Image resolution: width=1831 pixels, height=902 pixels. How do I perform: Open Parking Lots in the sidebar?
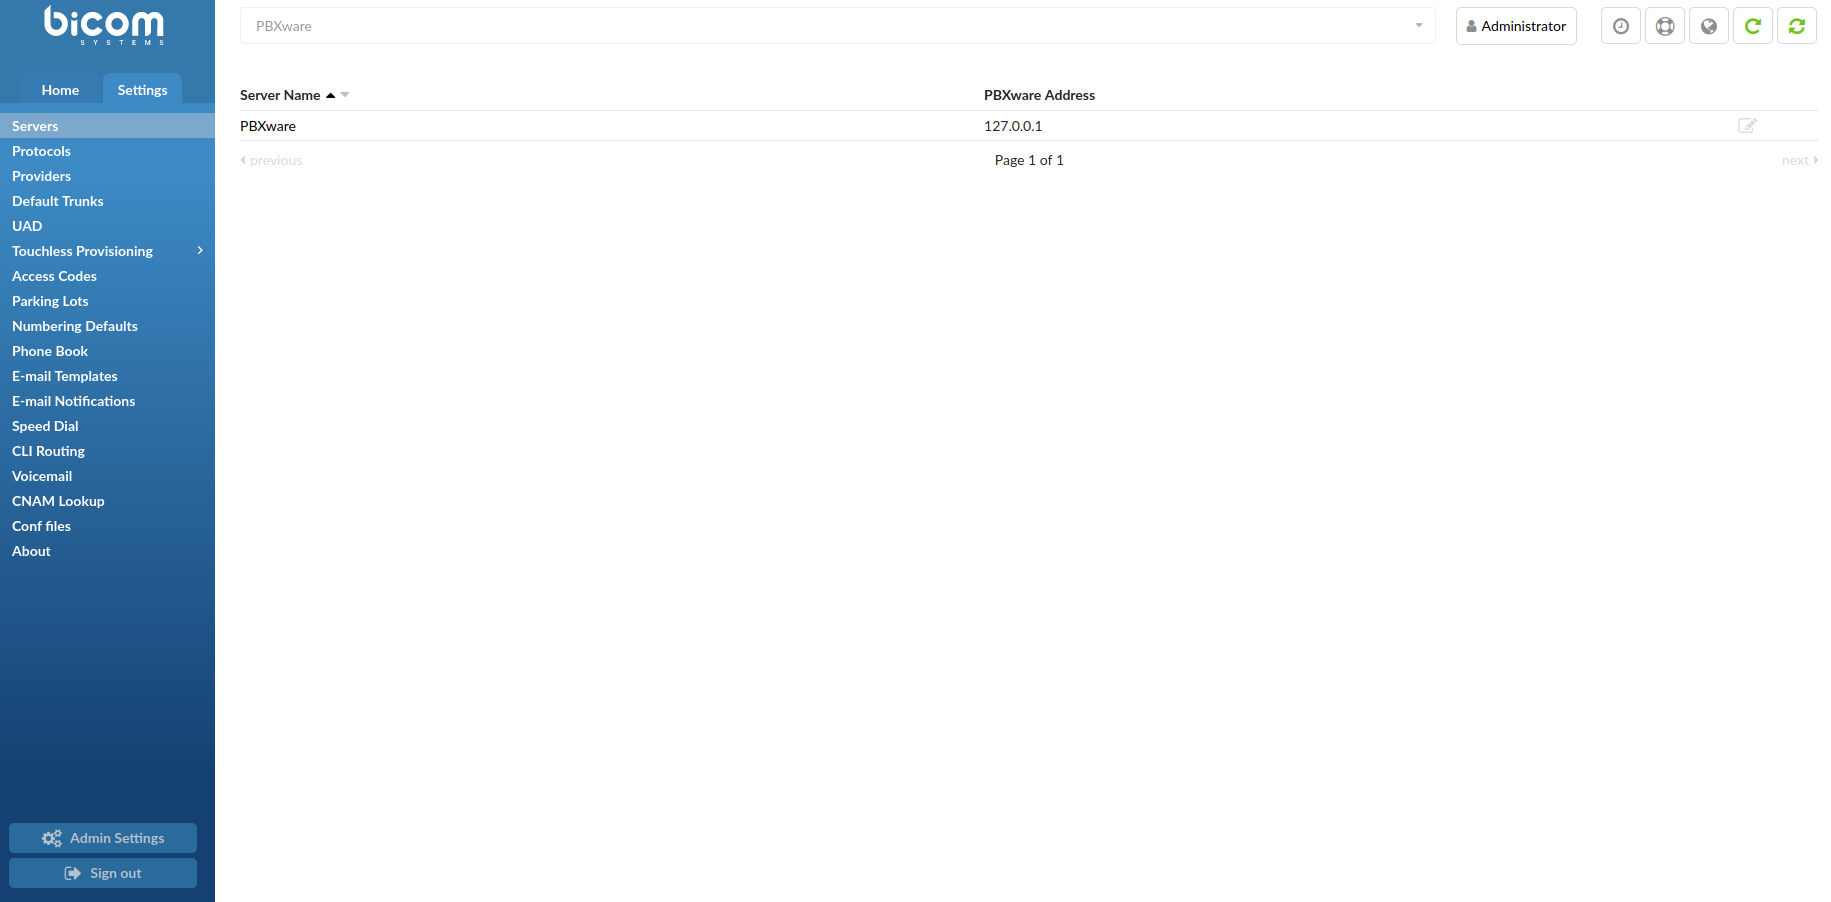107,301
